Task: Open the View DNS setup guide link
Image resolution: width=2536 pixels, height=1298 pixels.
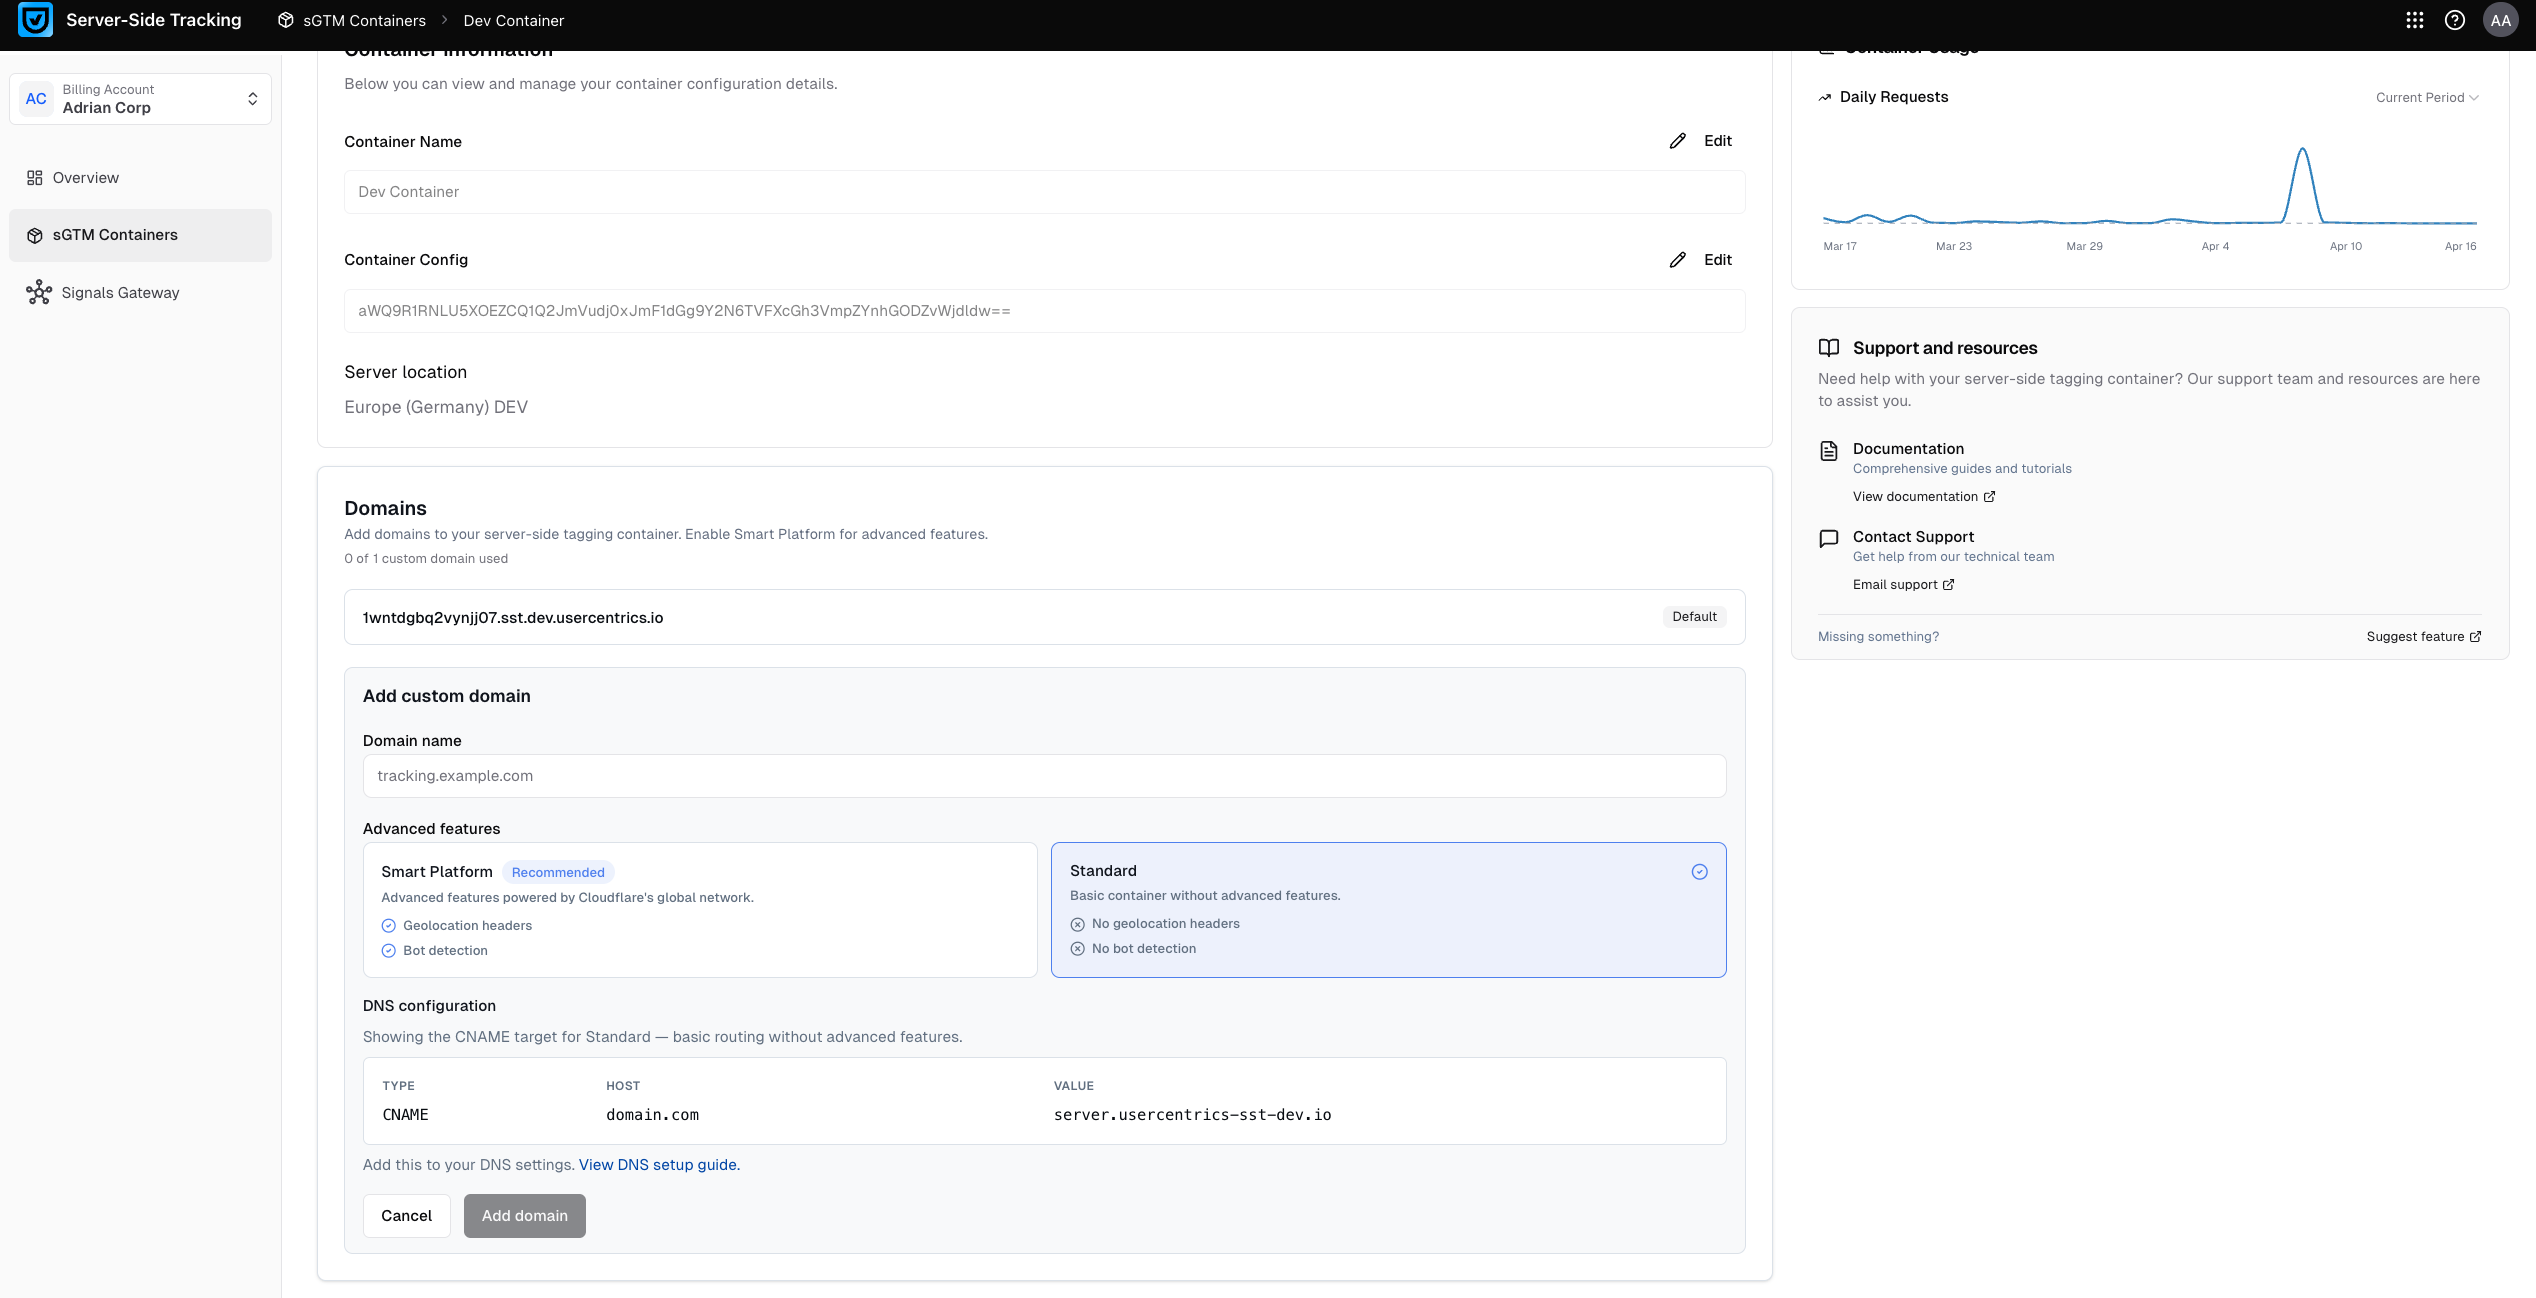Action: 658,1165
